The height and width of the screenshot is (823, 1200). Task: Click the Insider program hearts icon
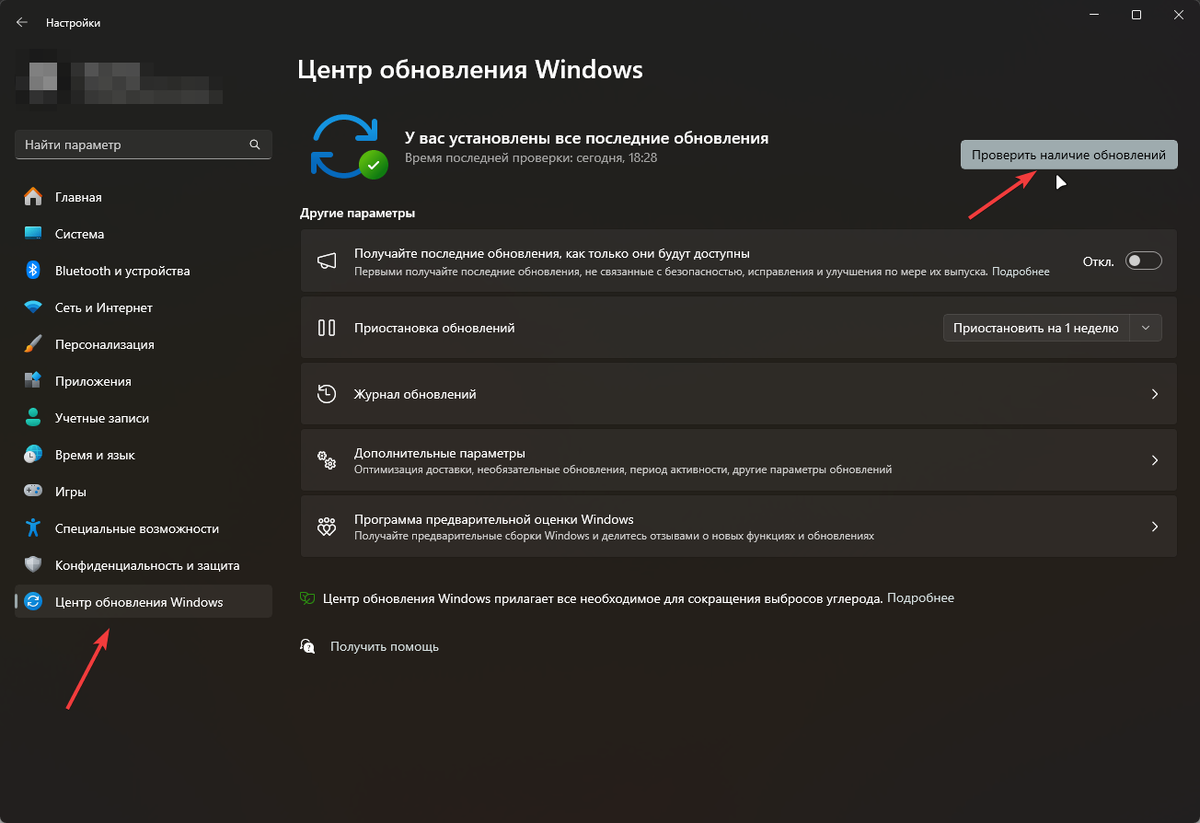coord(326,528)
